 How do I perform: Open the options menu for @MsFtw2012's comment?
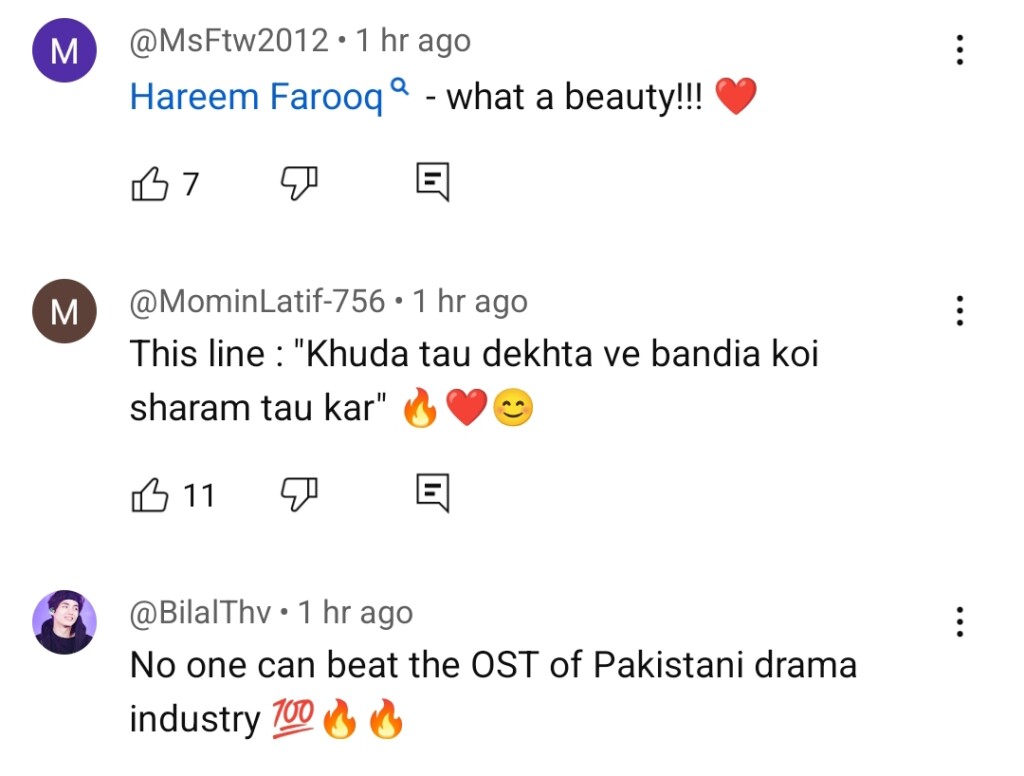(x=959, y=49)
